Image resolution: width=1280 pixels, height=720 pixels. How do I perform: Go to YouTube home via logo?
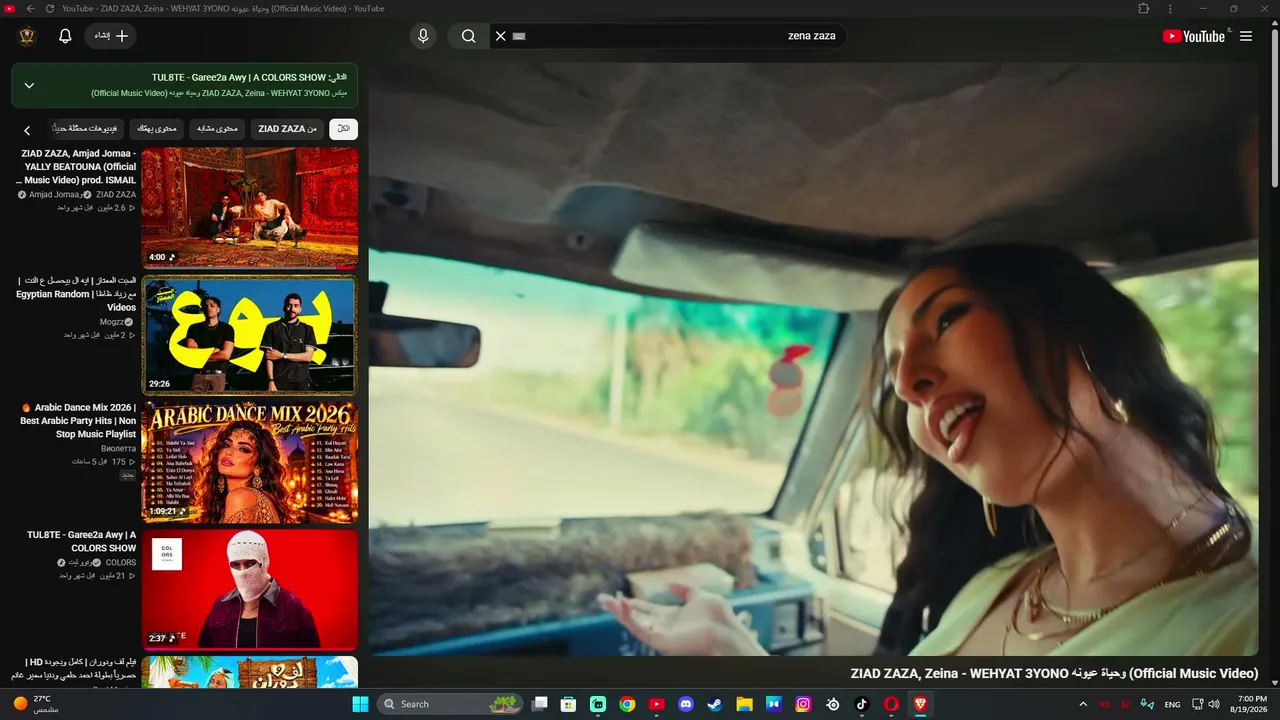click(1194, 36)
